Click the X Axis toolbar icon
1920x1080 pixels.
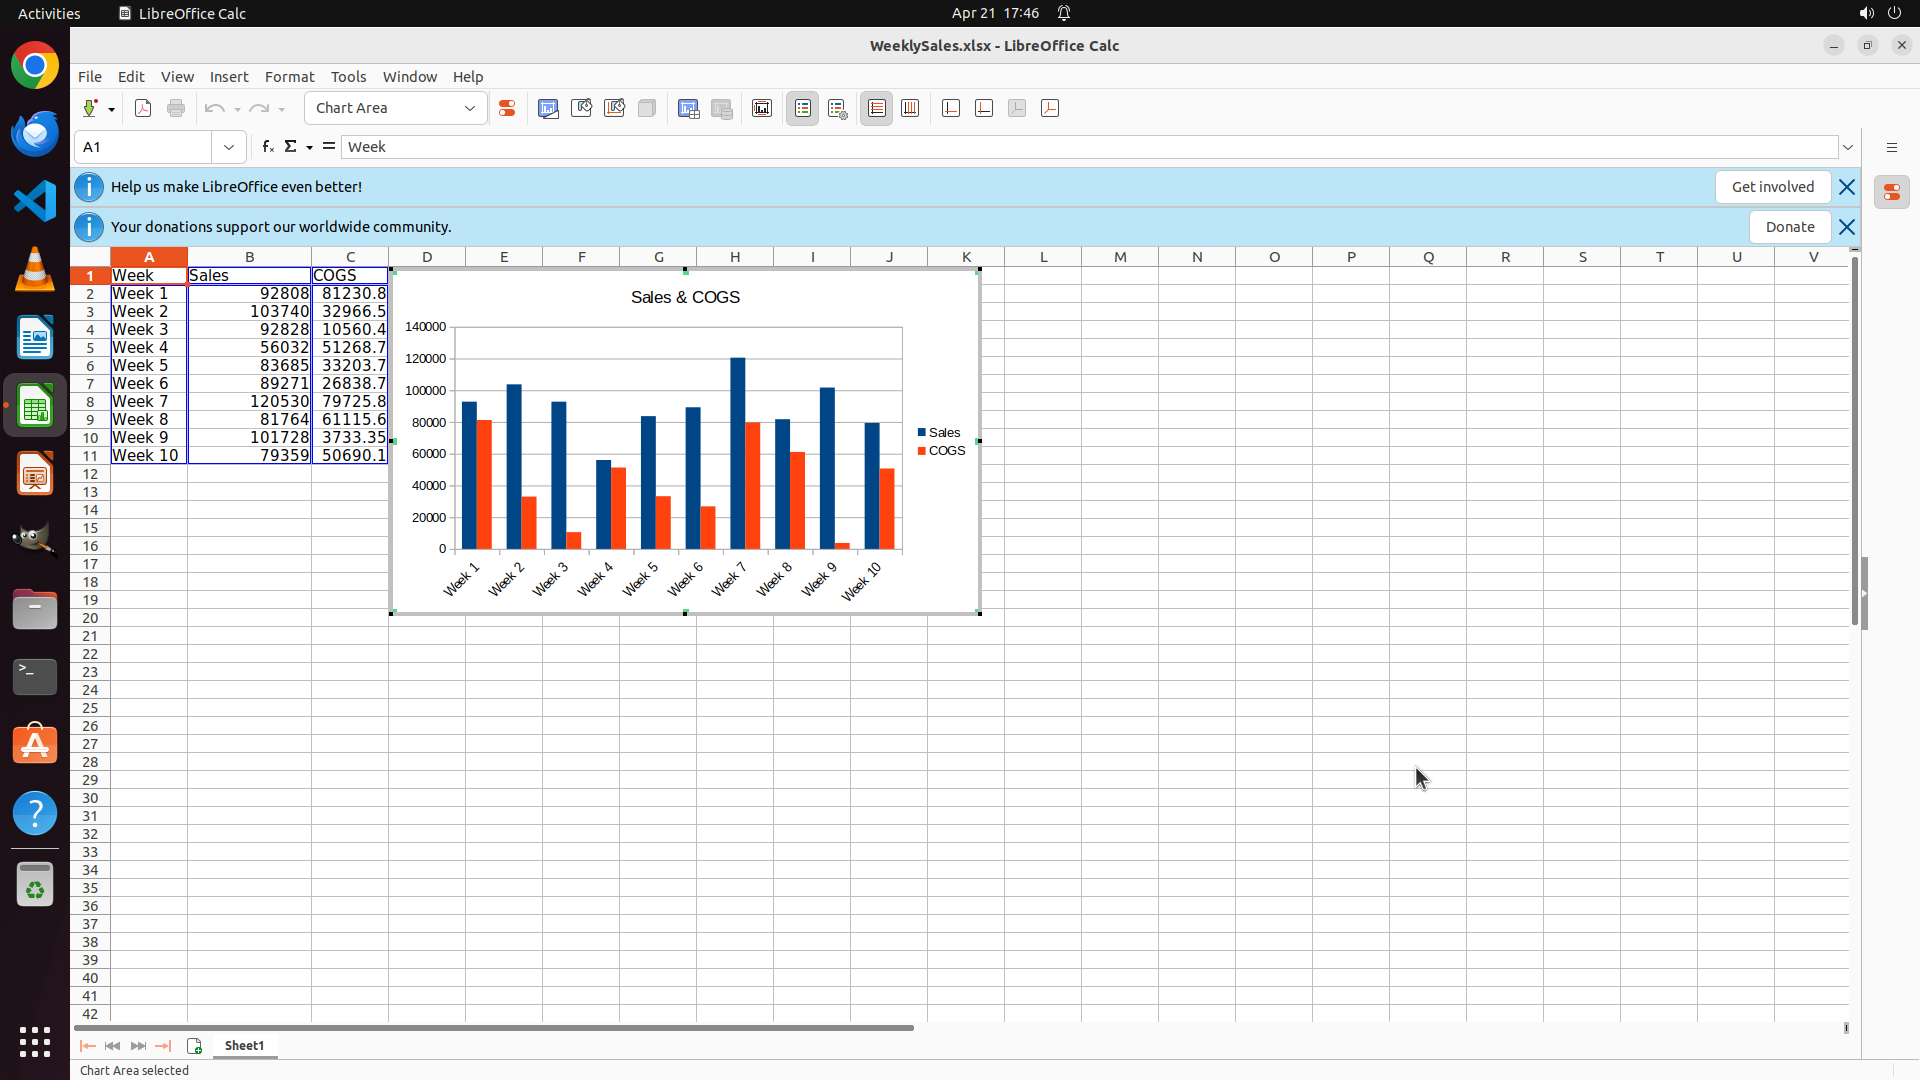point(951,108)
